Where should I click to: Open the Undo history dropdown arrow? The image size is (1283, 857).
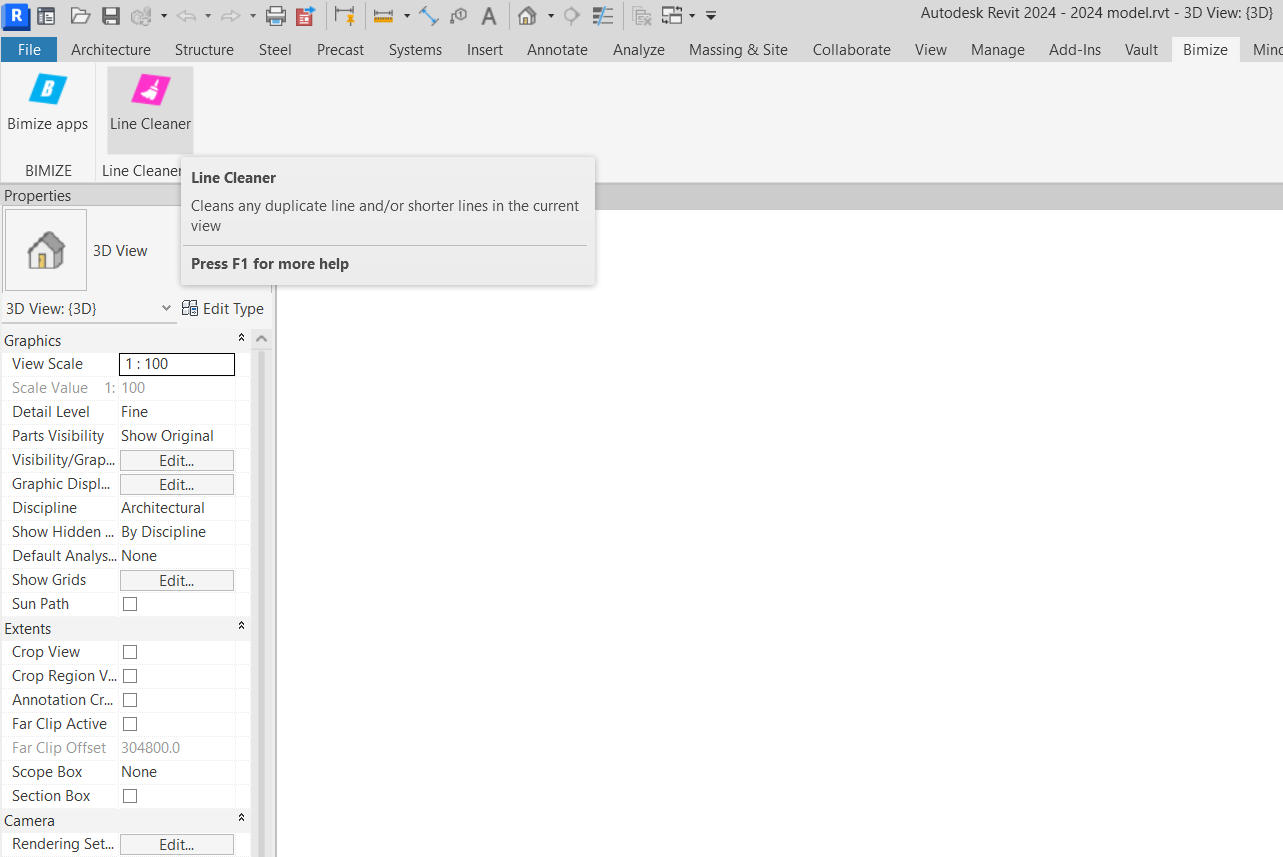point(208,16)
